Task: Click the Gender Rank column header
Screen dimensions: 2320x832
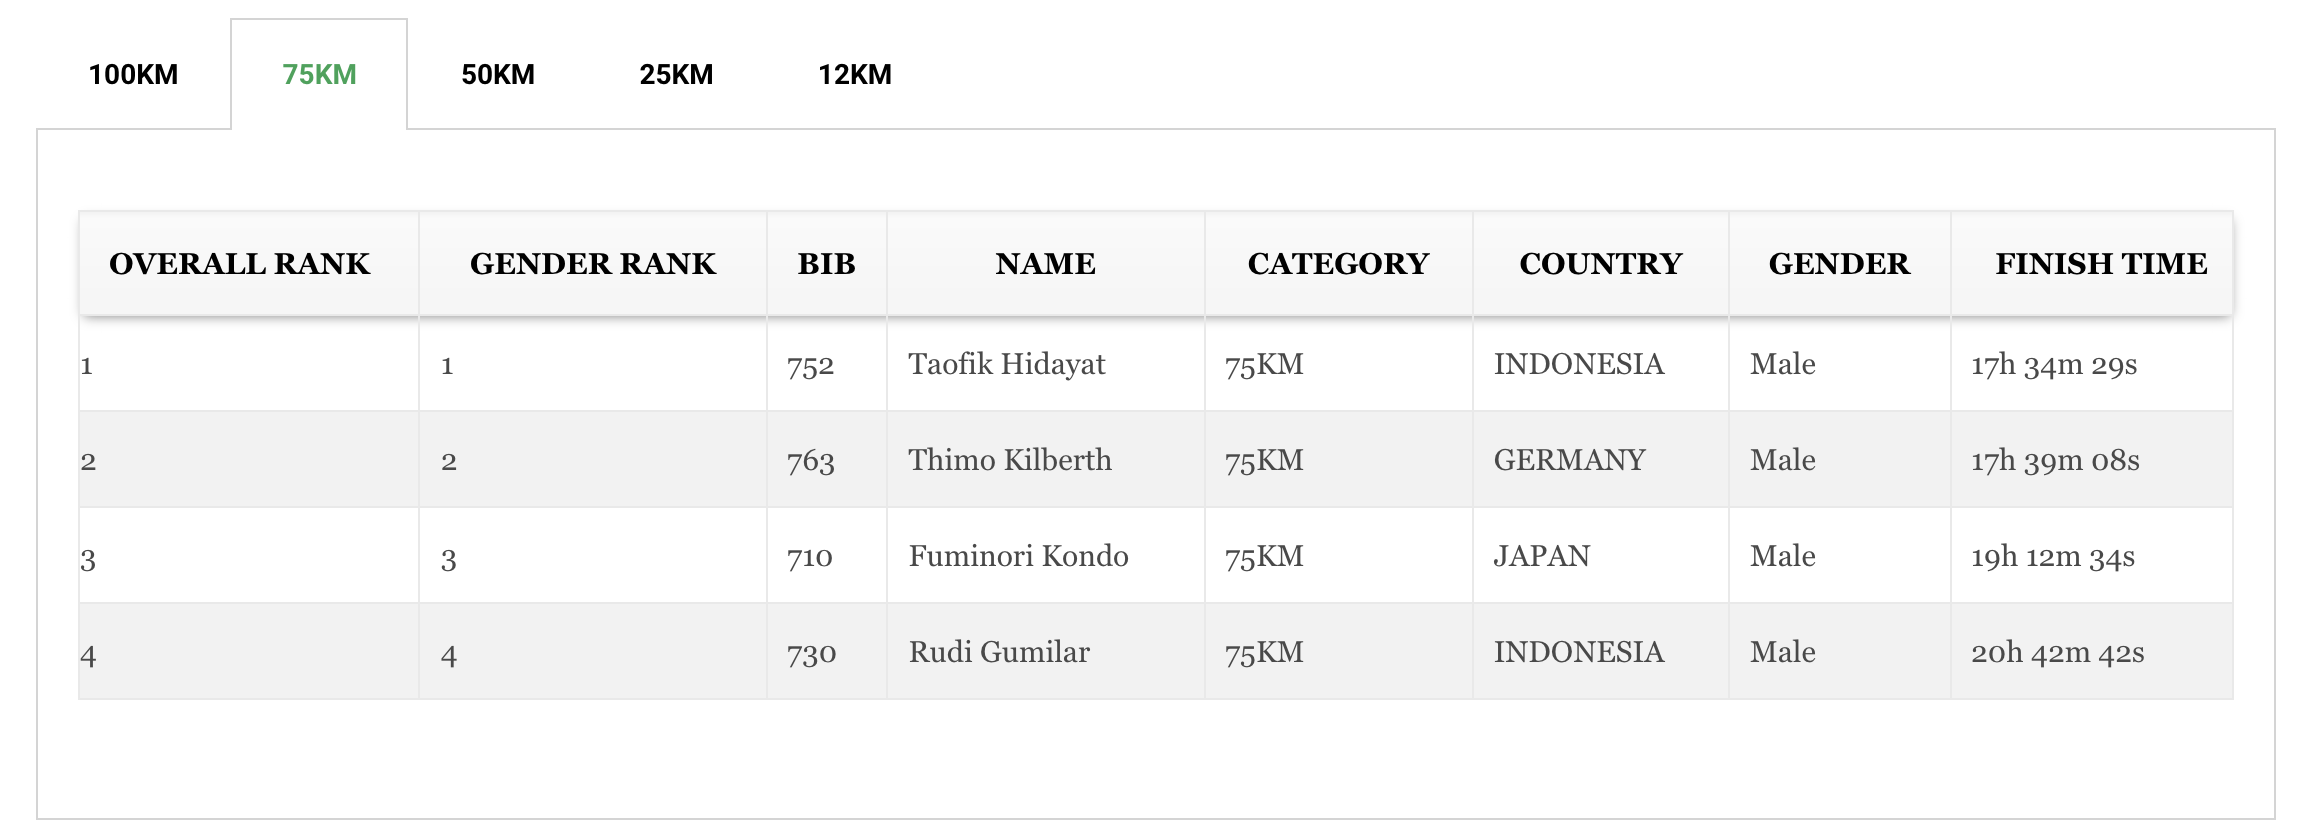Action: [593, 264]
